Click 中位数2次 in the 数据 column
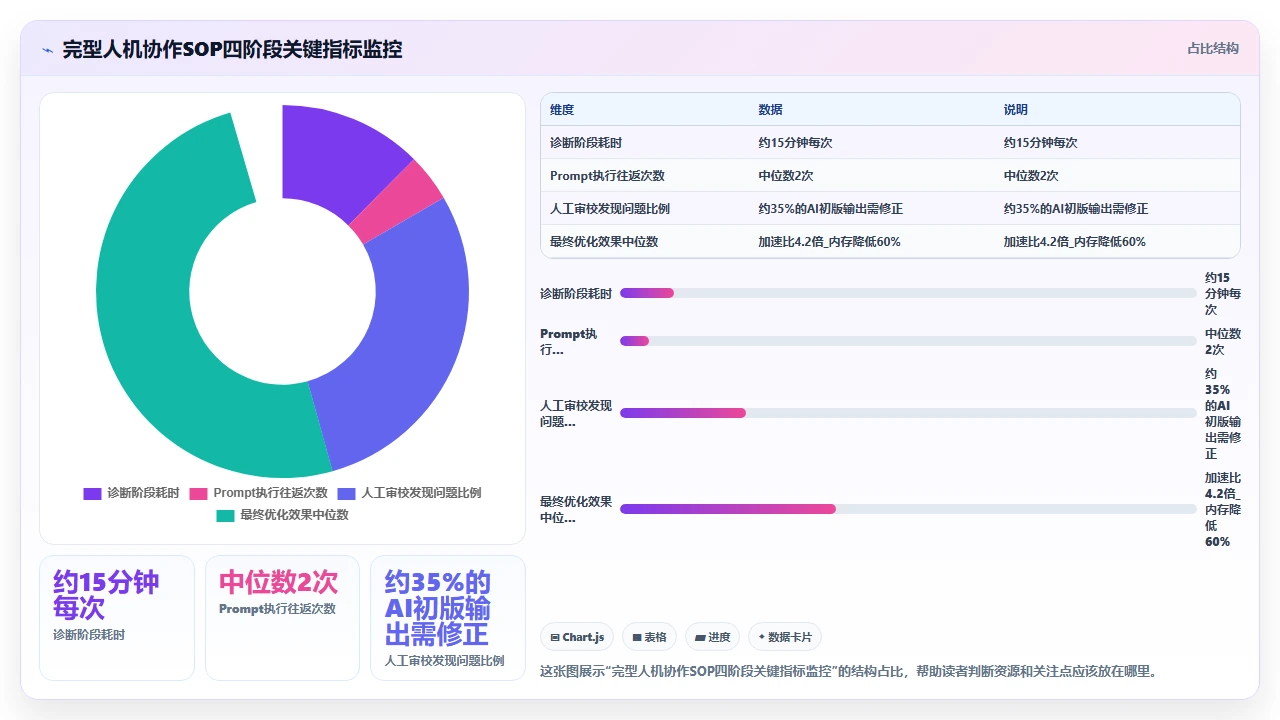1280x720 pixels. [786, 176]
